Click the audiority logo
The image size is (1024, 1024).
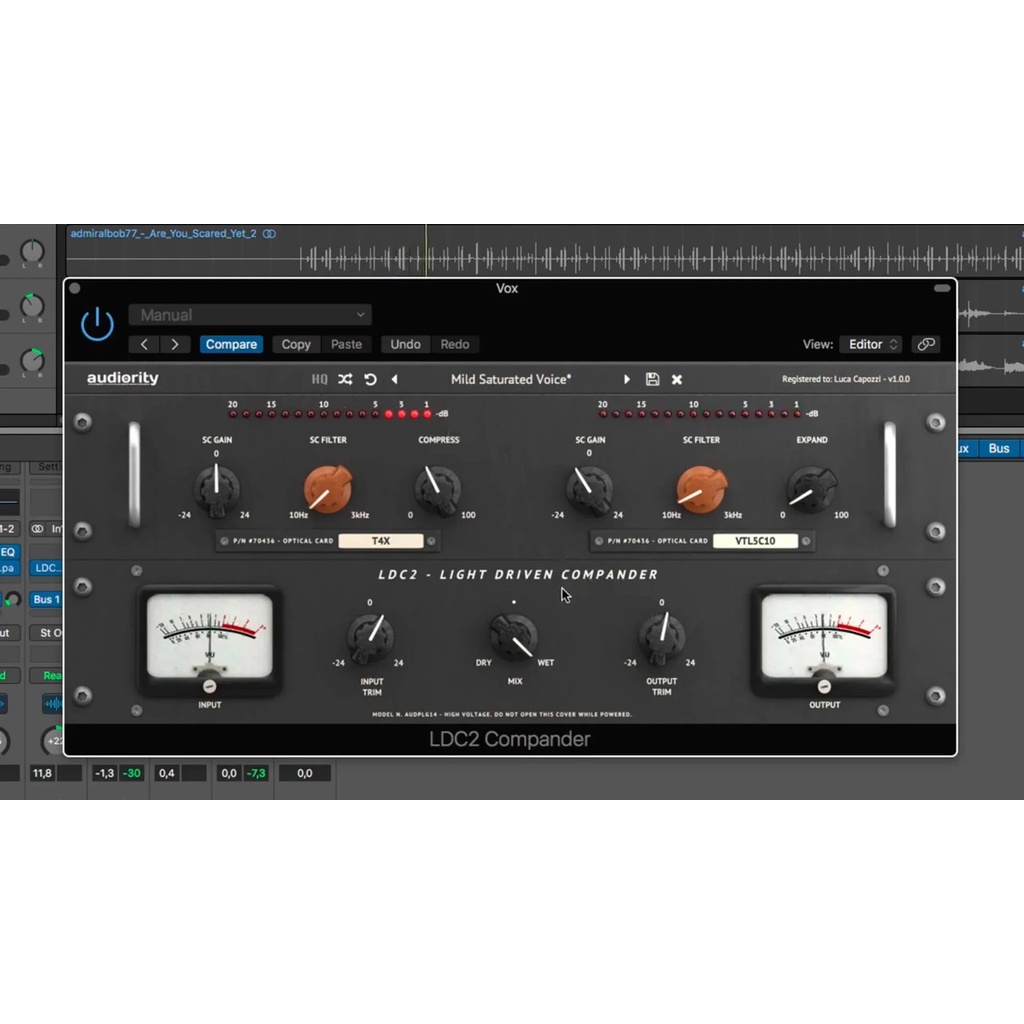pos(123,378)
